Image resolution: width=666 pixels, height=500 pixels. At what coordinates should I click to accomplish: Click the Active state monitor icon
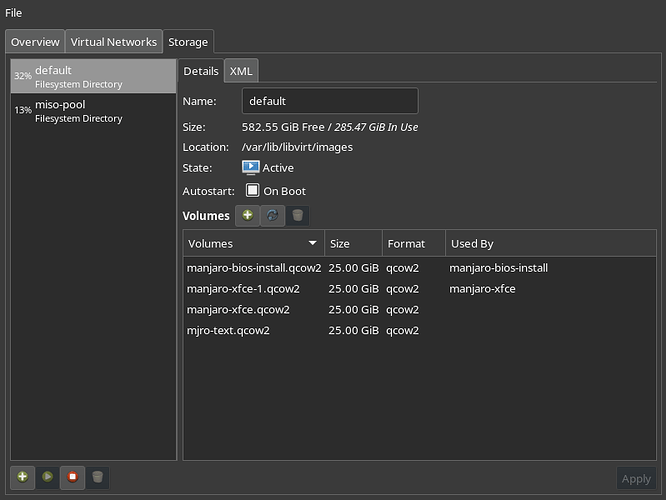(250, 168)
